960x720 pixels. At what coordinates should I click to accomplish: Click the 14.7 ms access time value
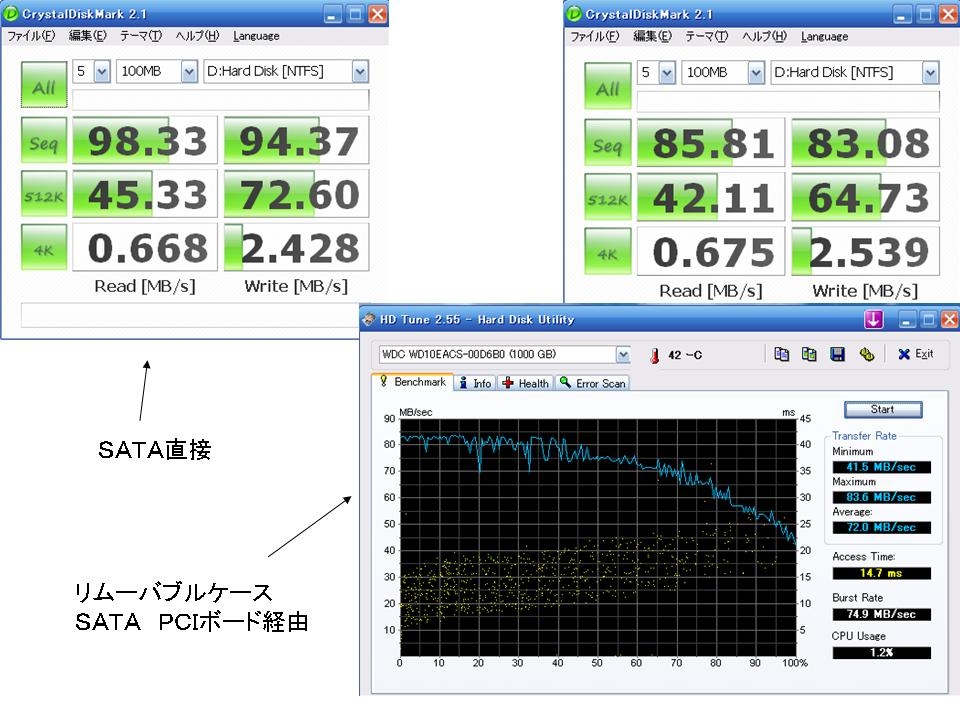[x=881, y=573]
